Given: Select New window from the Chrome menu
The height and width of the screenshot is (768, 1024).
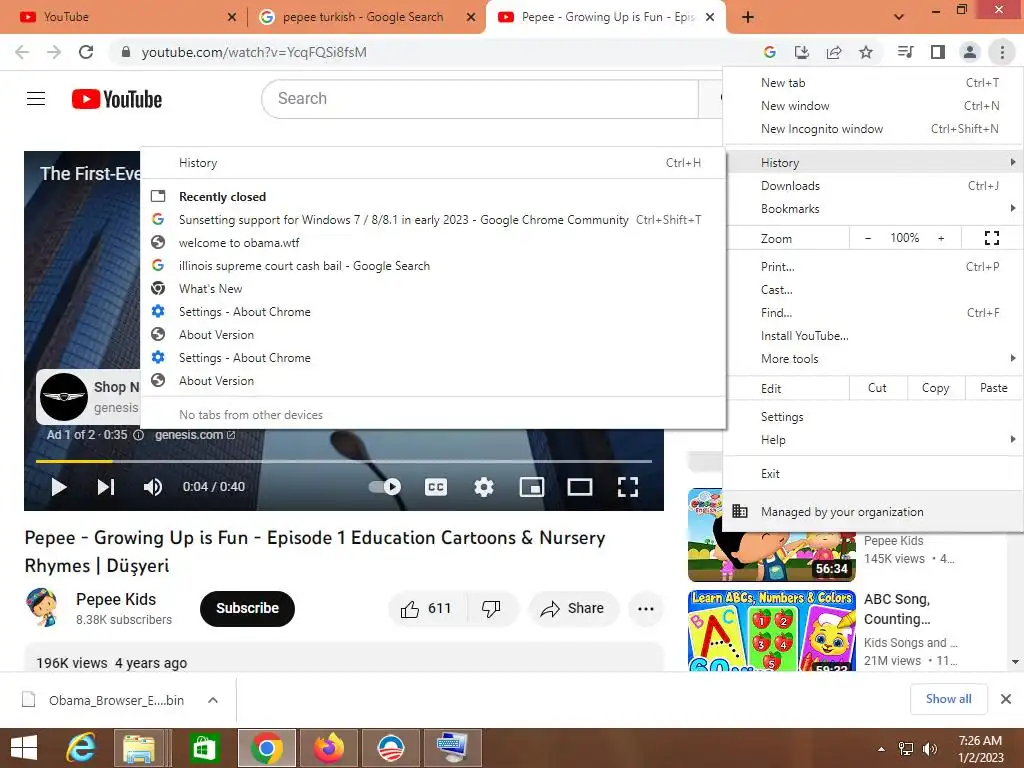Looking at the screenshot, I should click(x=874, y=106).
